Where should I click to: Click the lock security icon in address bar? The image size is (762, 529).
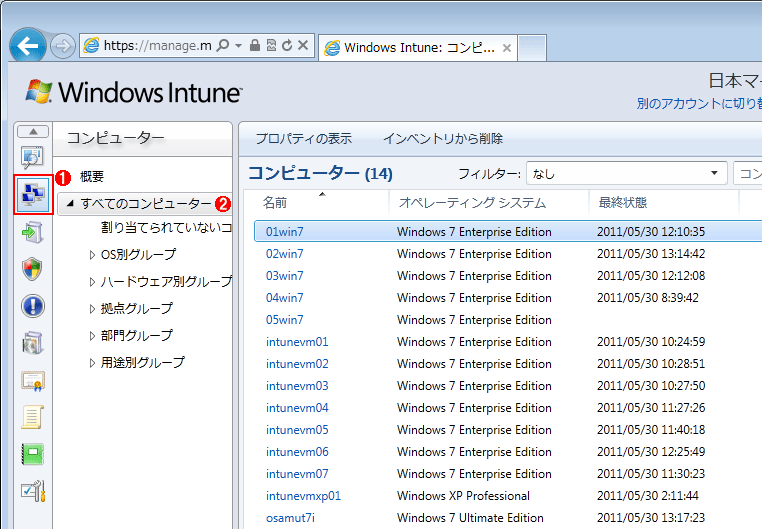click(x=255, y=46)
